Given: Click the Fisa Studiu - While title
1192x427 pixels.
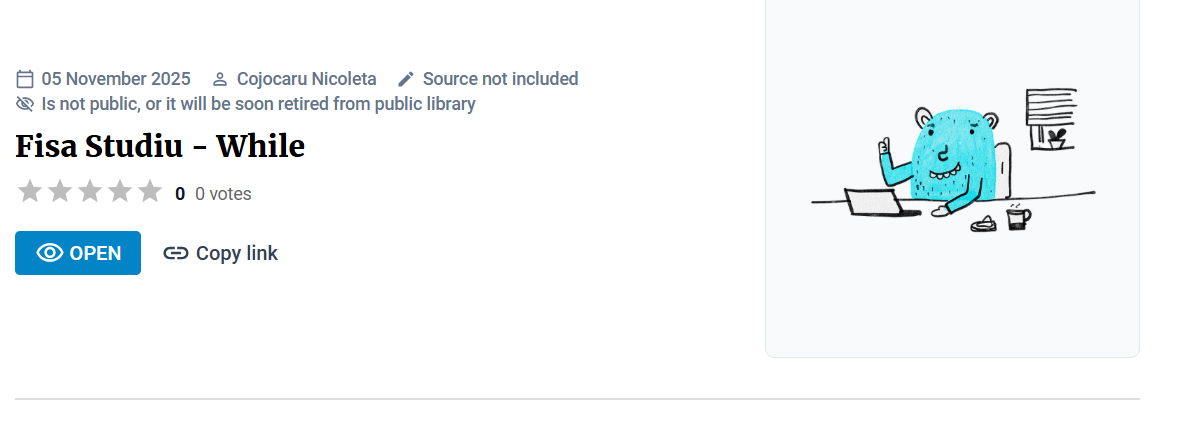Looking at the screenshot, I should click(160, 146).
